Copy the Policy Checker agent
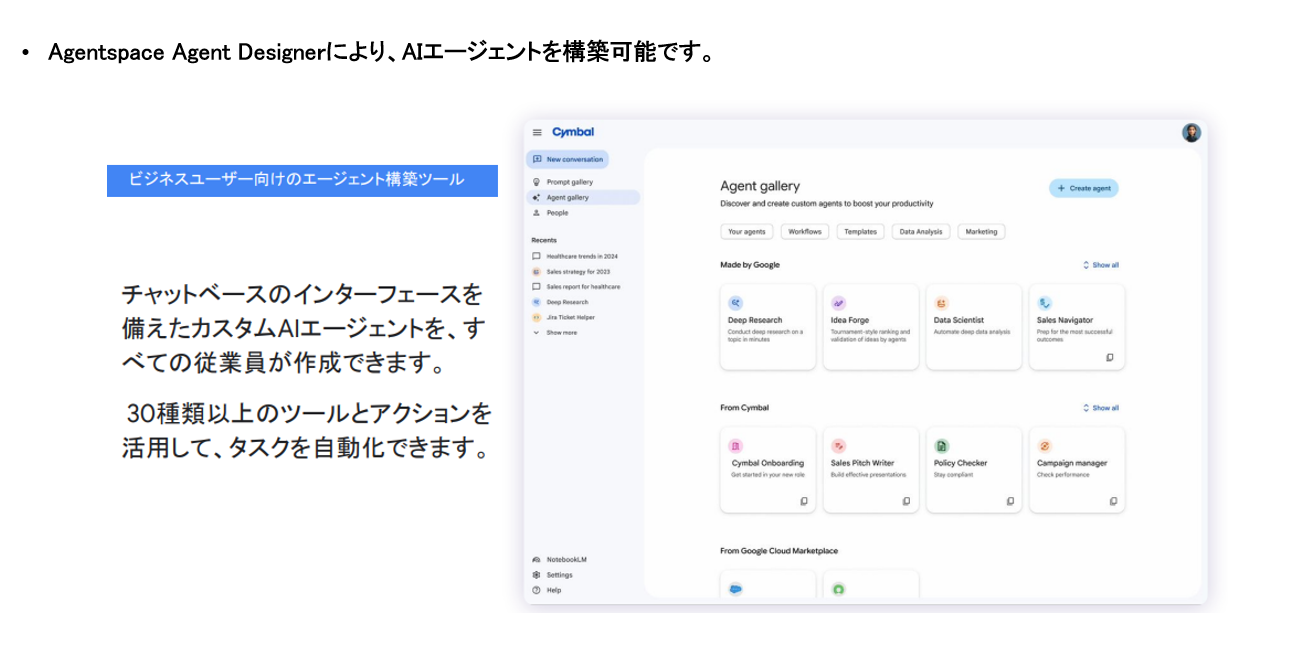The width and height of the screenshot is (1300, 648). 1010,501
